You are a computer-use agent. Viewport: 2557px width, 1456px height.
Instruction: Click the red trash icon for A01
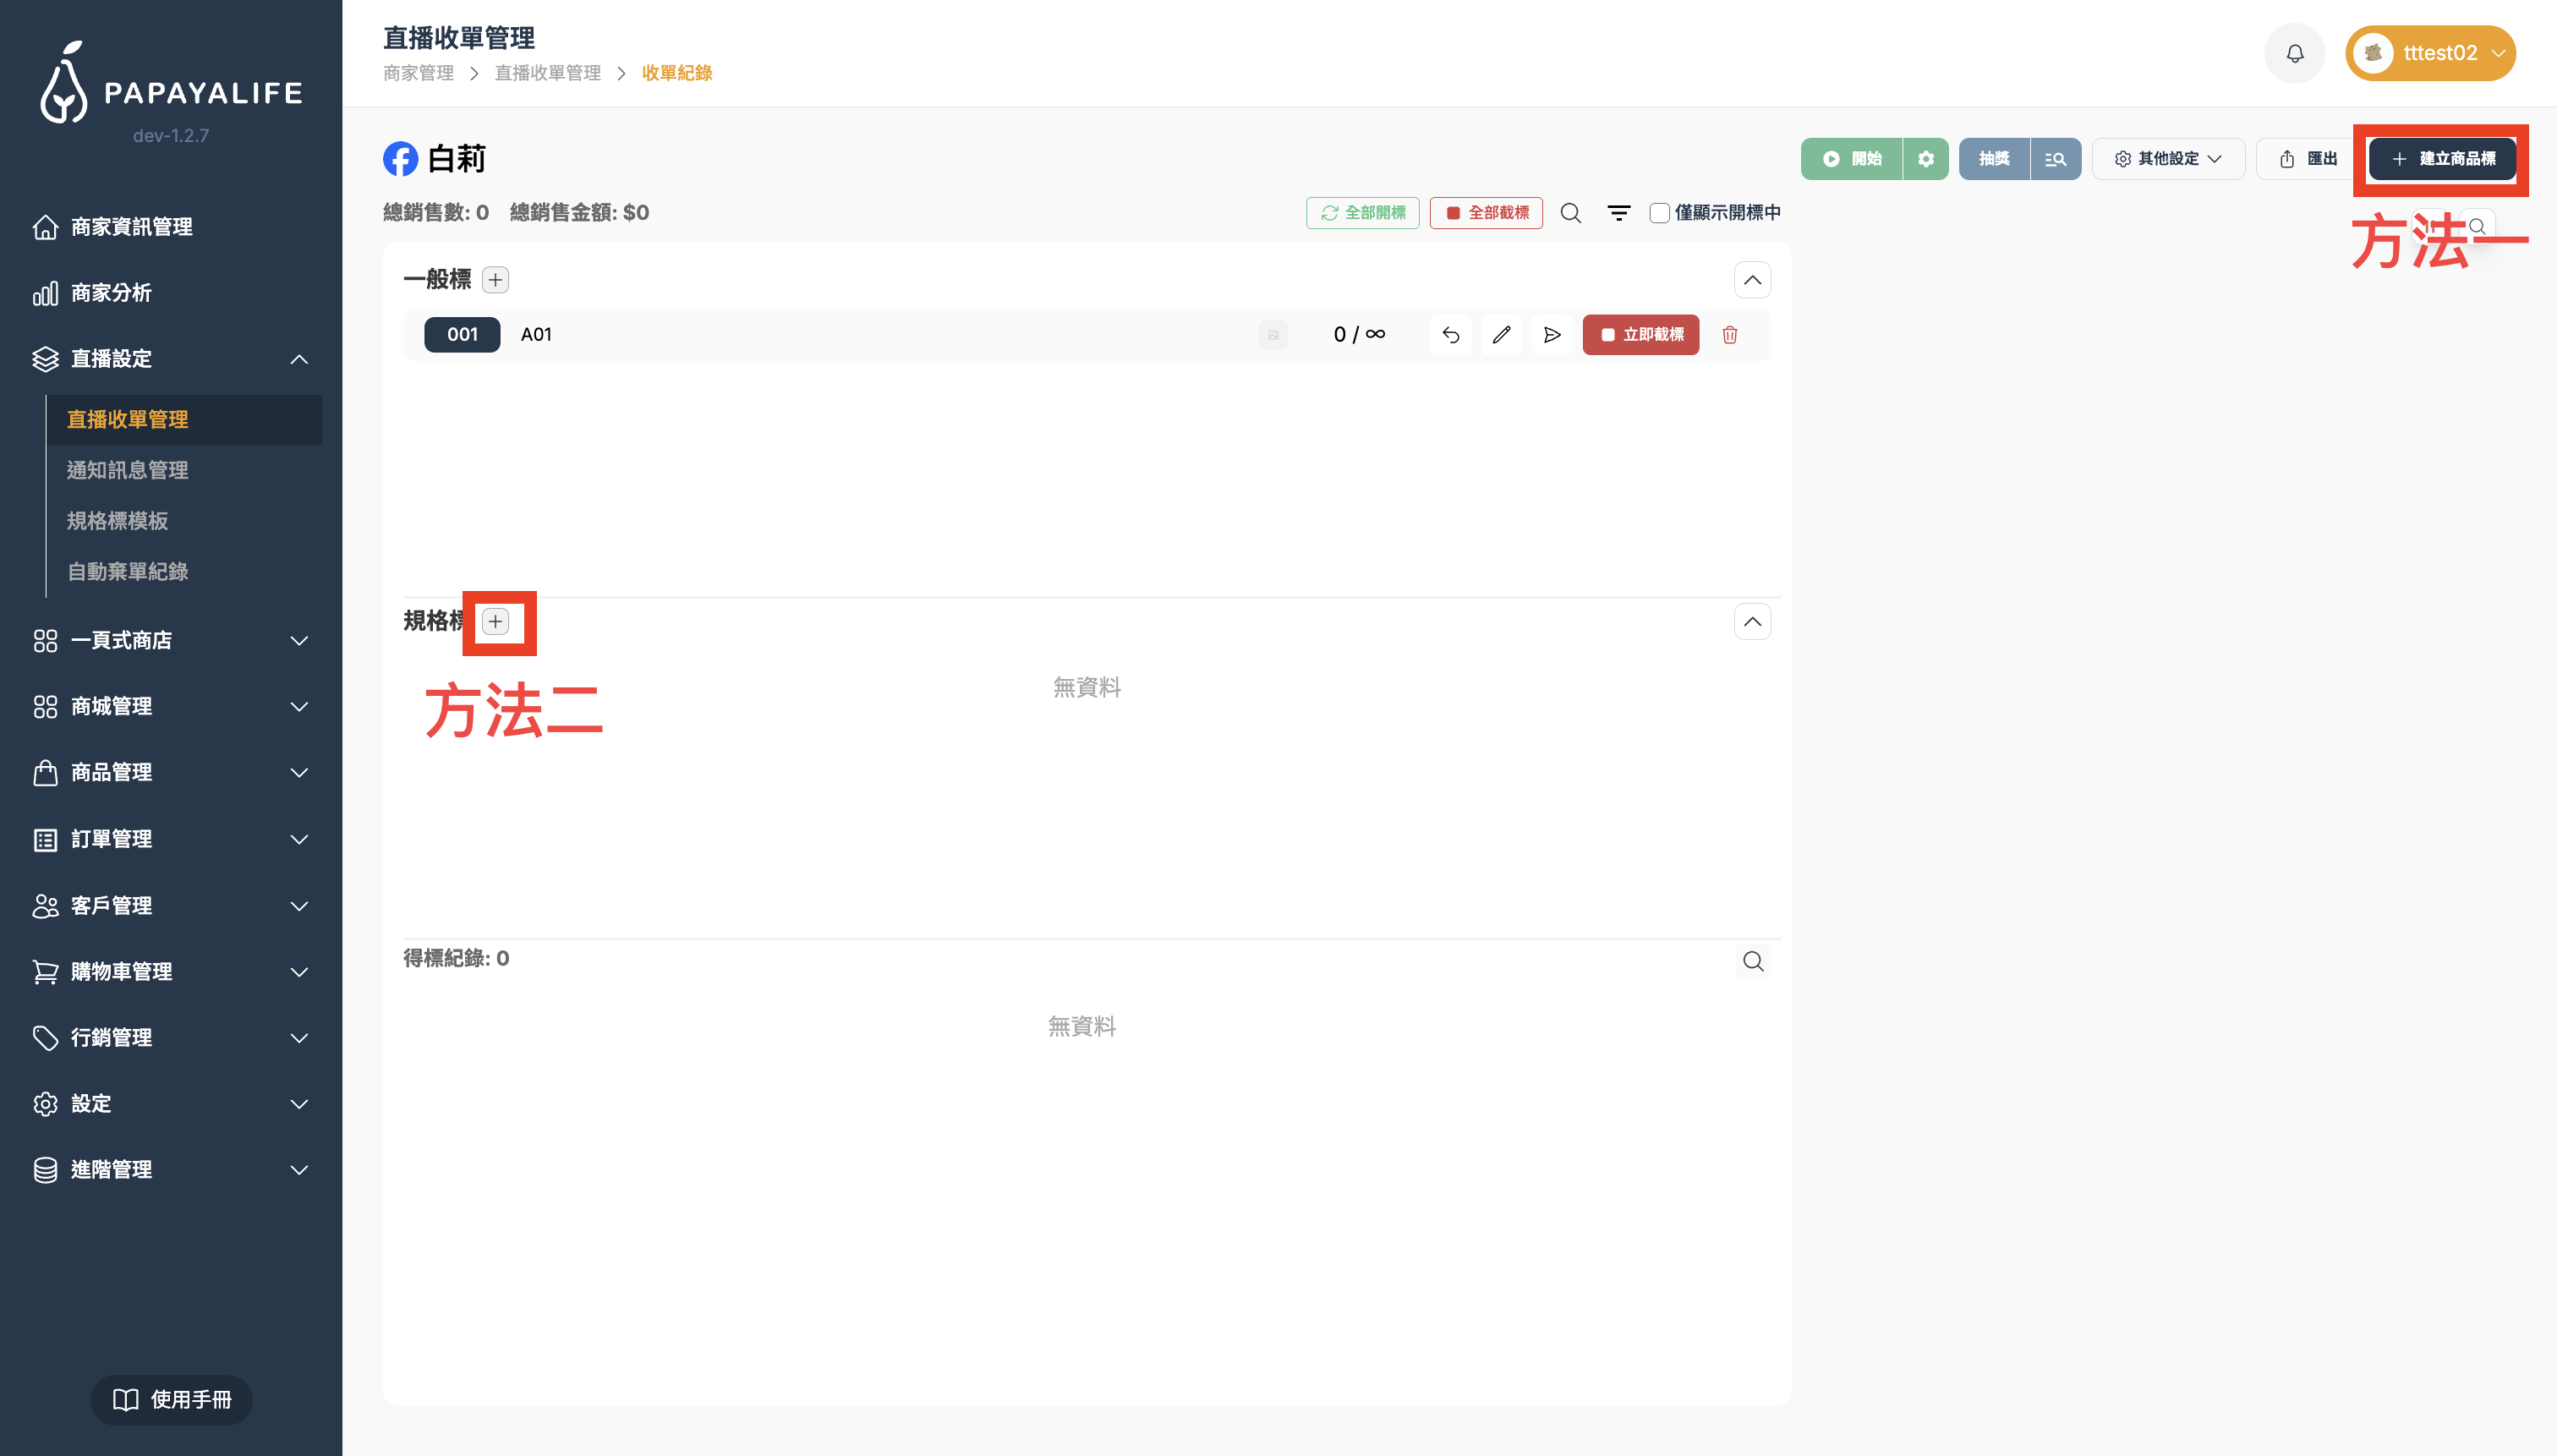(1729, 335)
